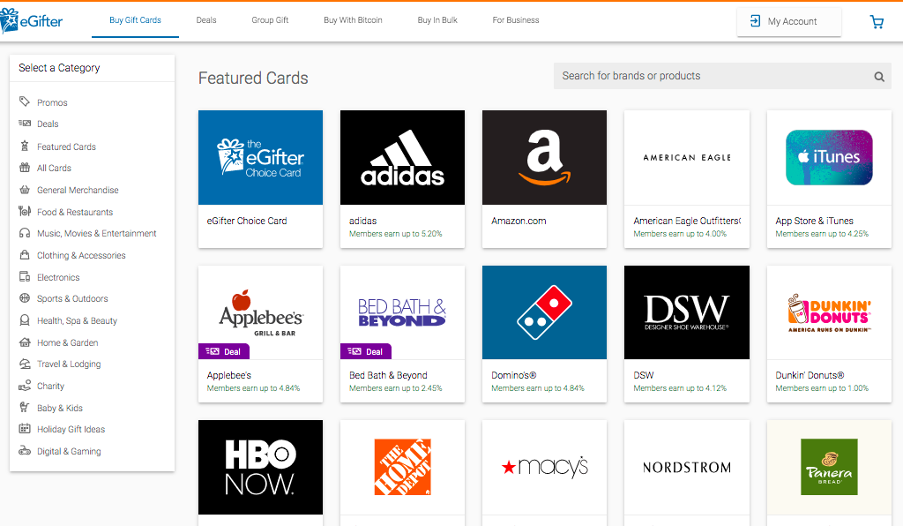The width and height of the screenshot is (904, 526).
Task: Open the Group Gift tab
Action: click(270, 20)
